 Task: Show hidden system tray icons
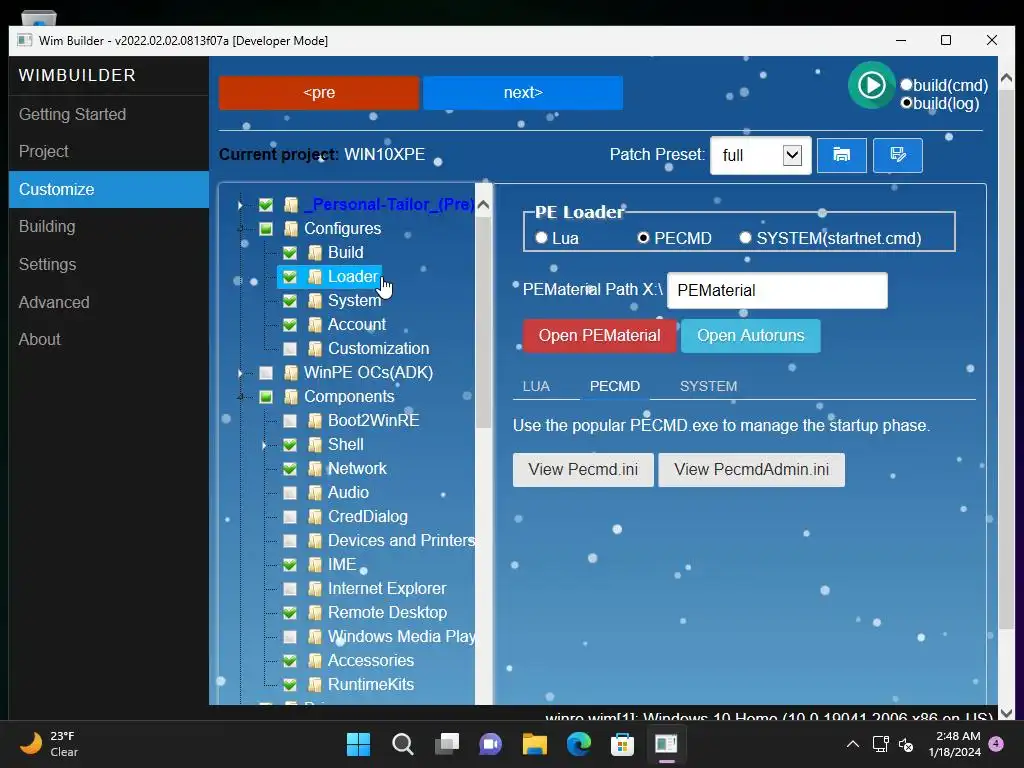tap(853, 744)
